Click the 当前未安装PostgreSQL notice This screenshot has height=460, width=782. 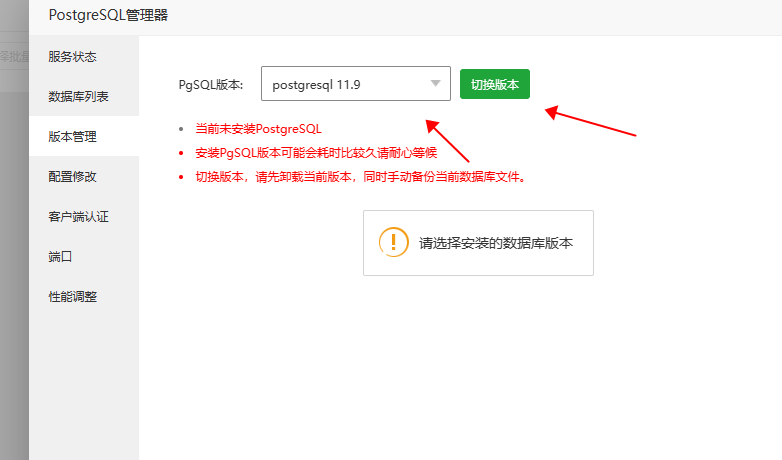(x=258, y=129)
